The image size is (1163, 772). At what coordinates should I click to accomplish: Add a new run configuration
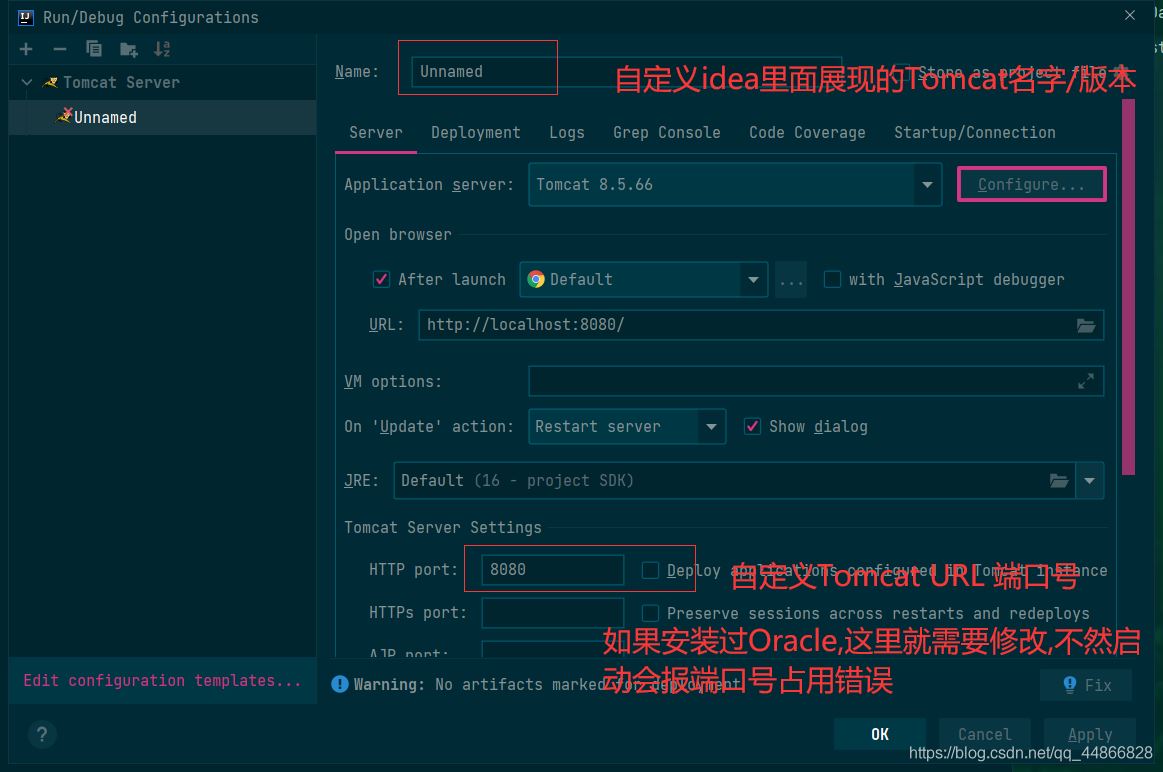[26, 48]
